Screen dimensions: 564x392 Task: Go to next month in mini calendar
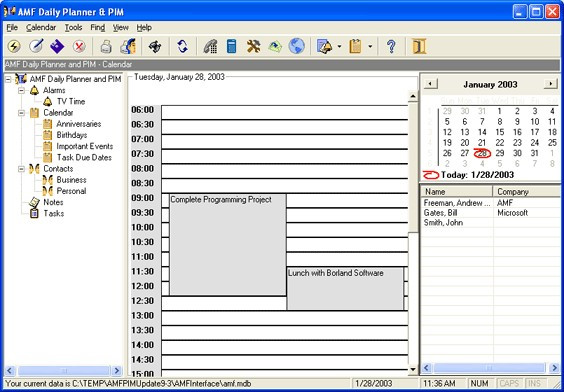click(550, 84)
